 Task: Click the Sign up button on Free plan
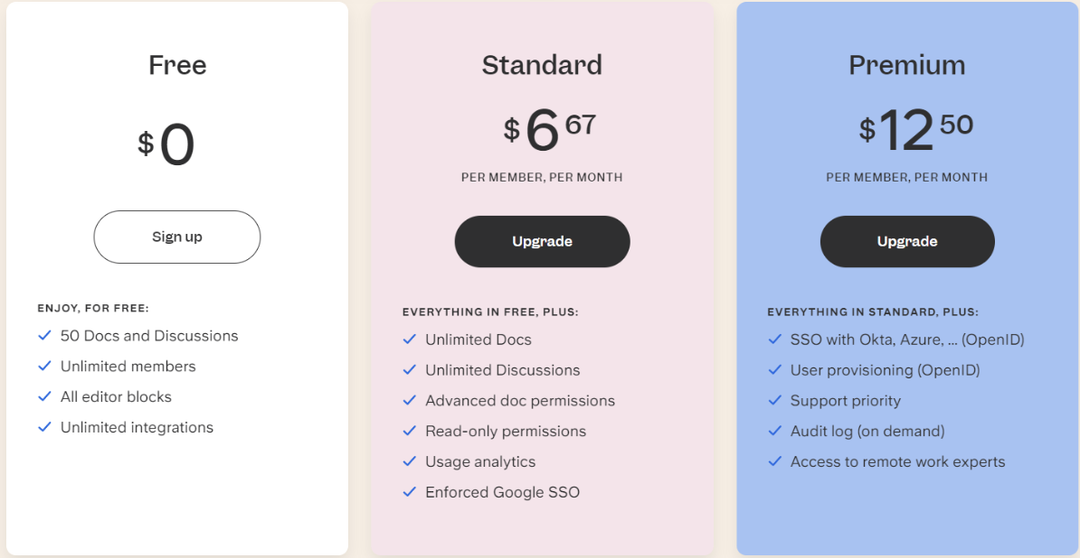coord(177,237)
